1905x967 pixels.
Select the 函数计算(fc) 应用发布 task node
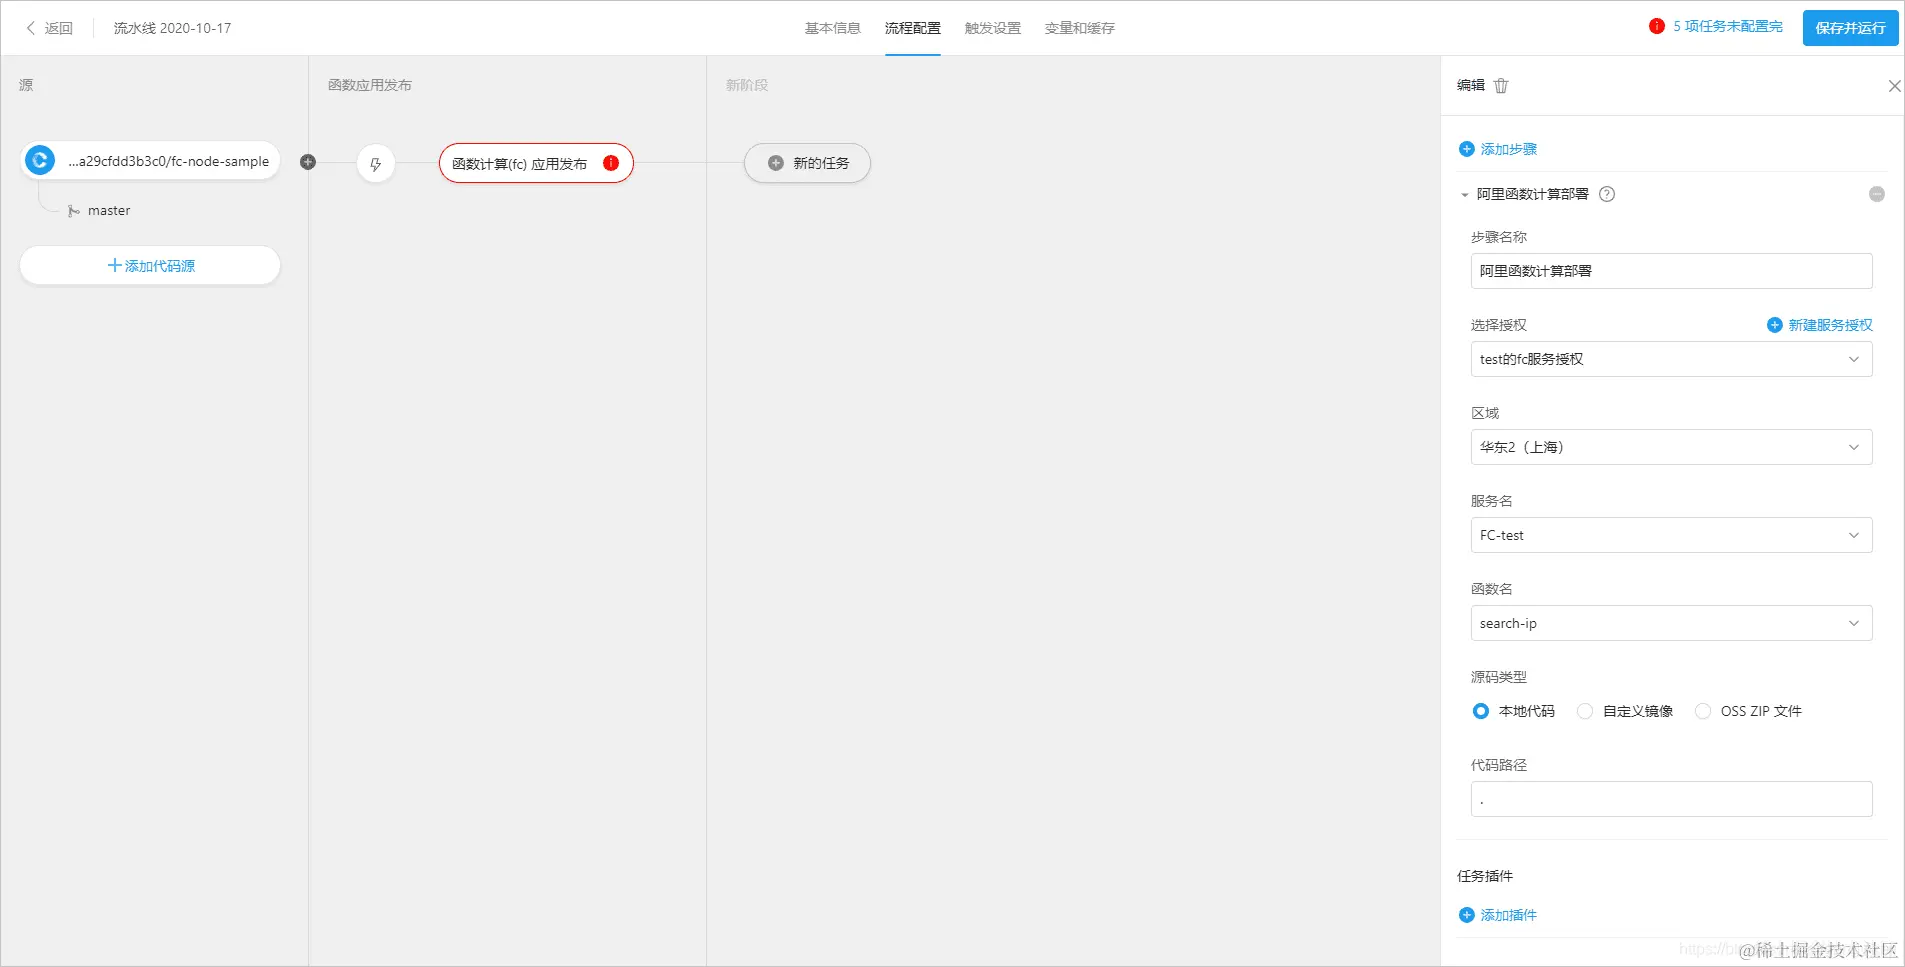(536, 163)
